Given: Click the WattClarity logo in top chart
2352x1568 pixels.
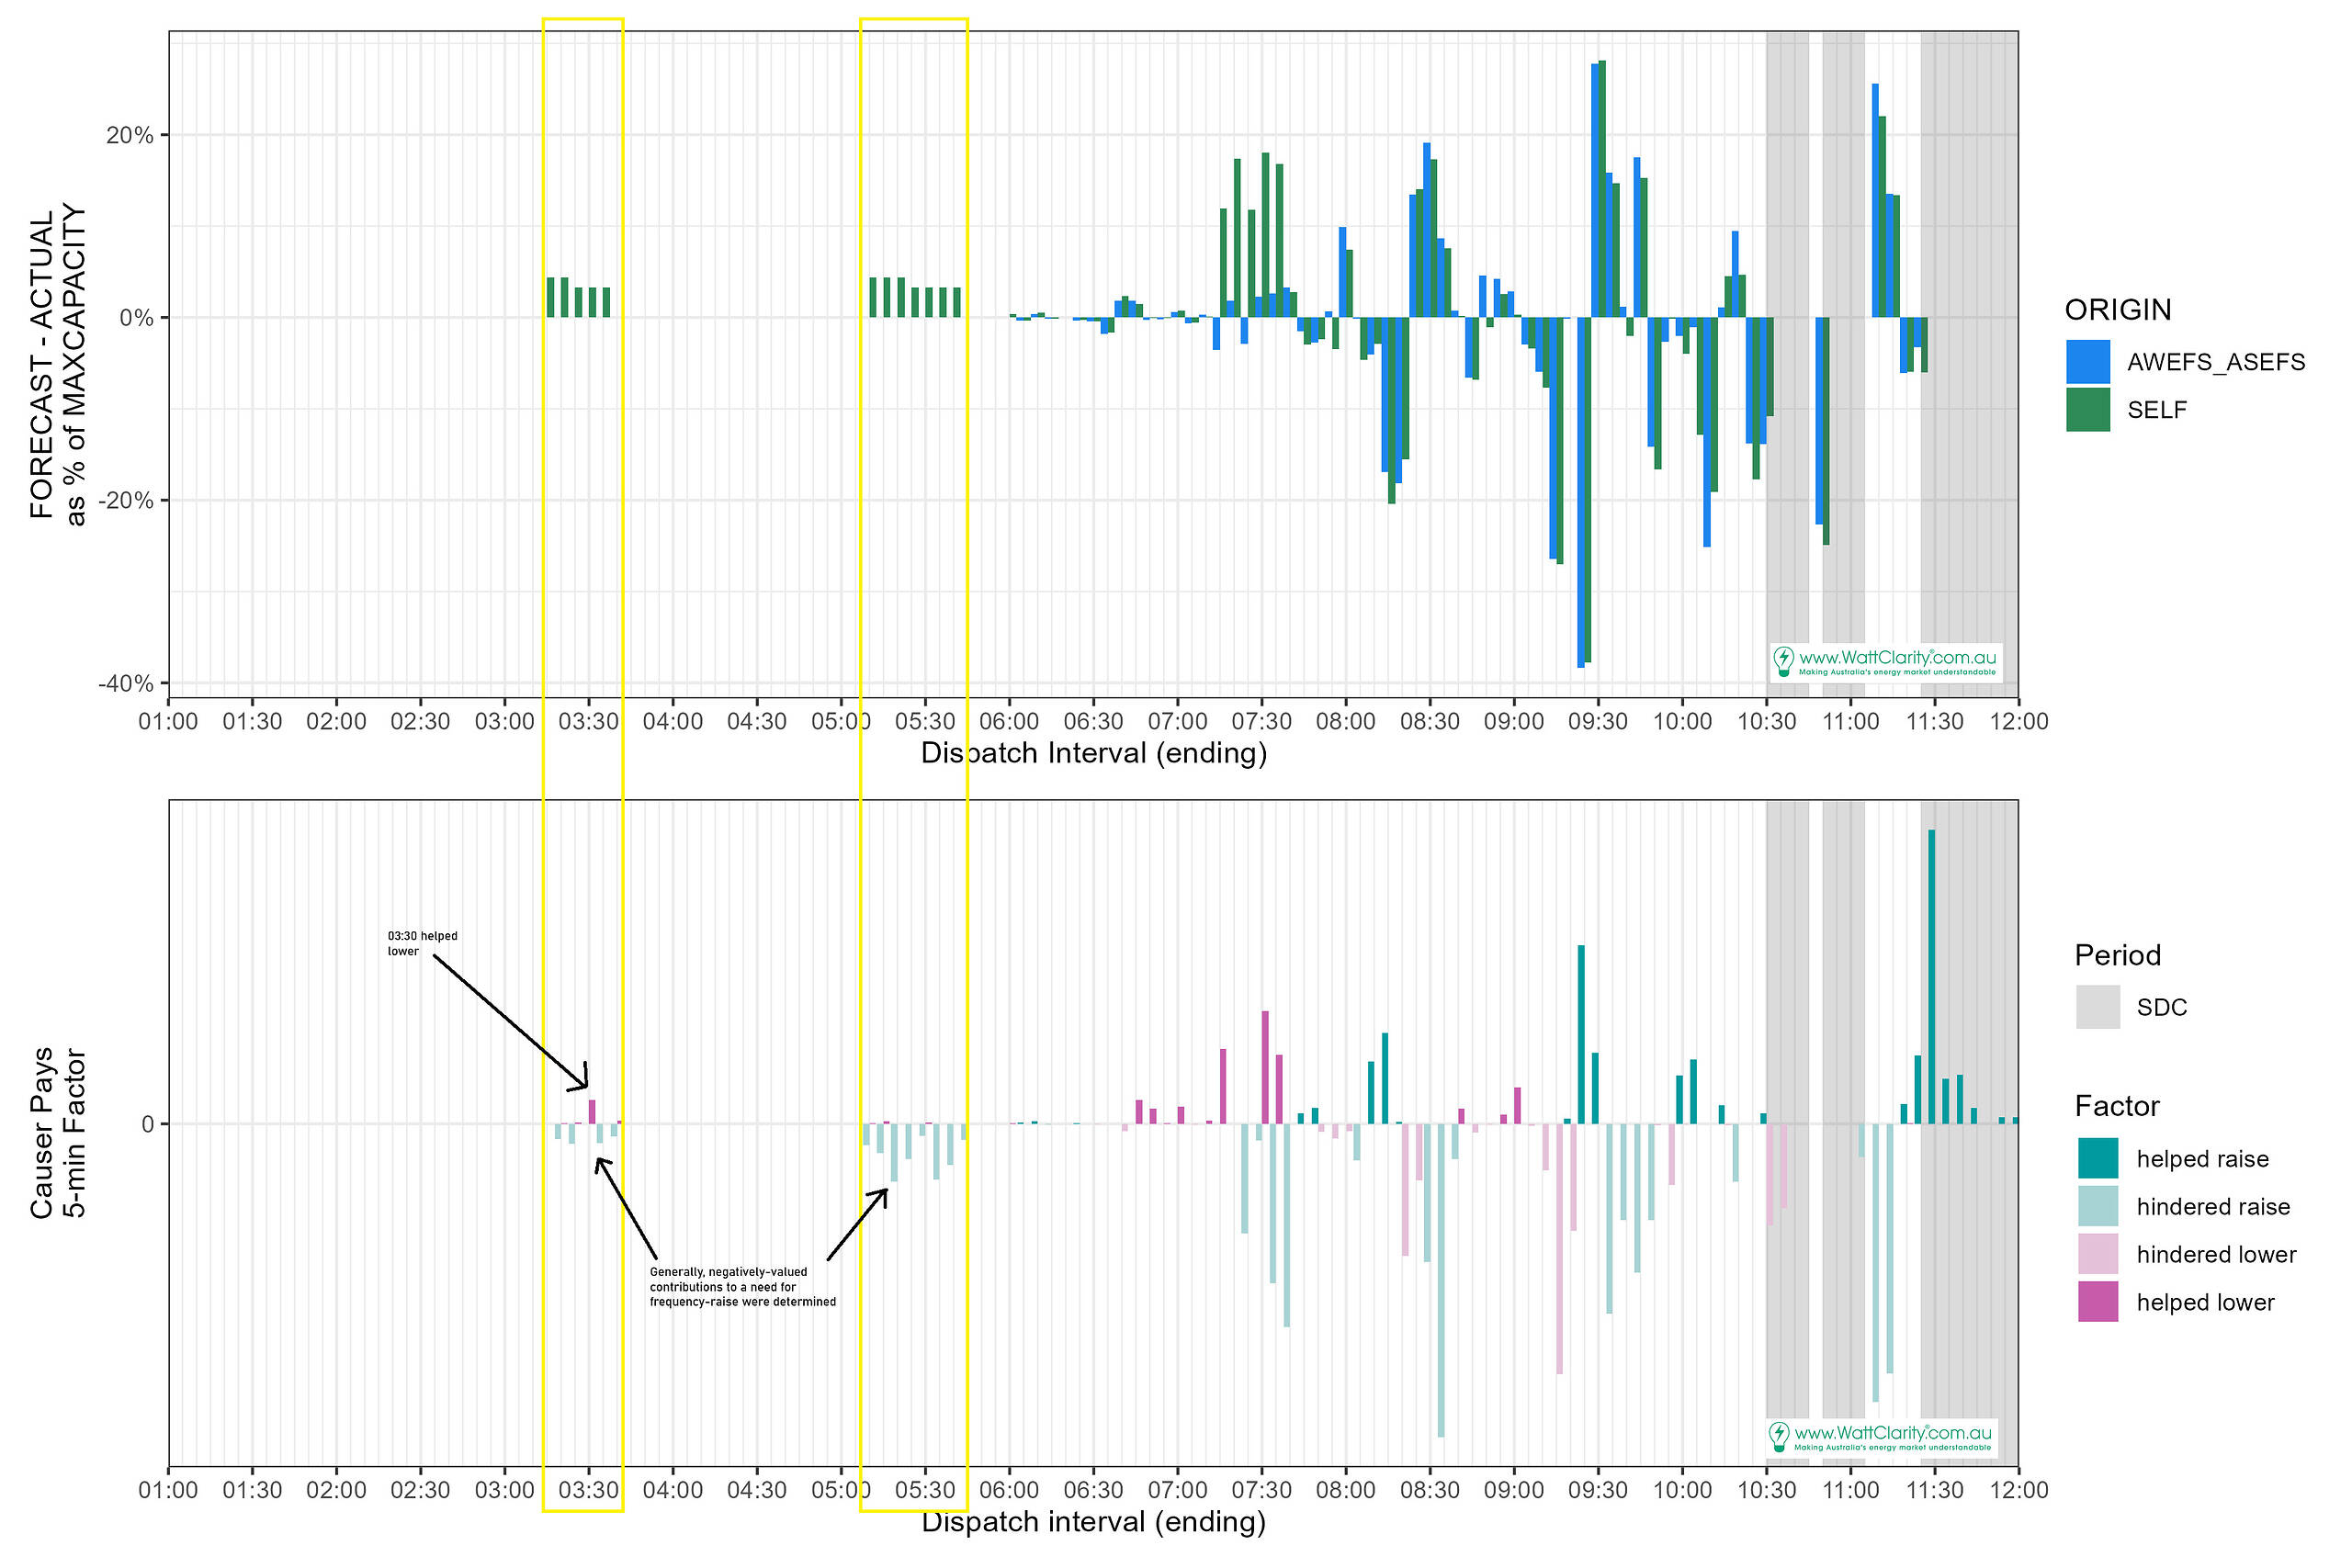Looking at the screenshot, I should coord(1885,662).
